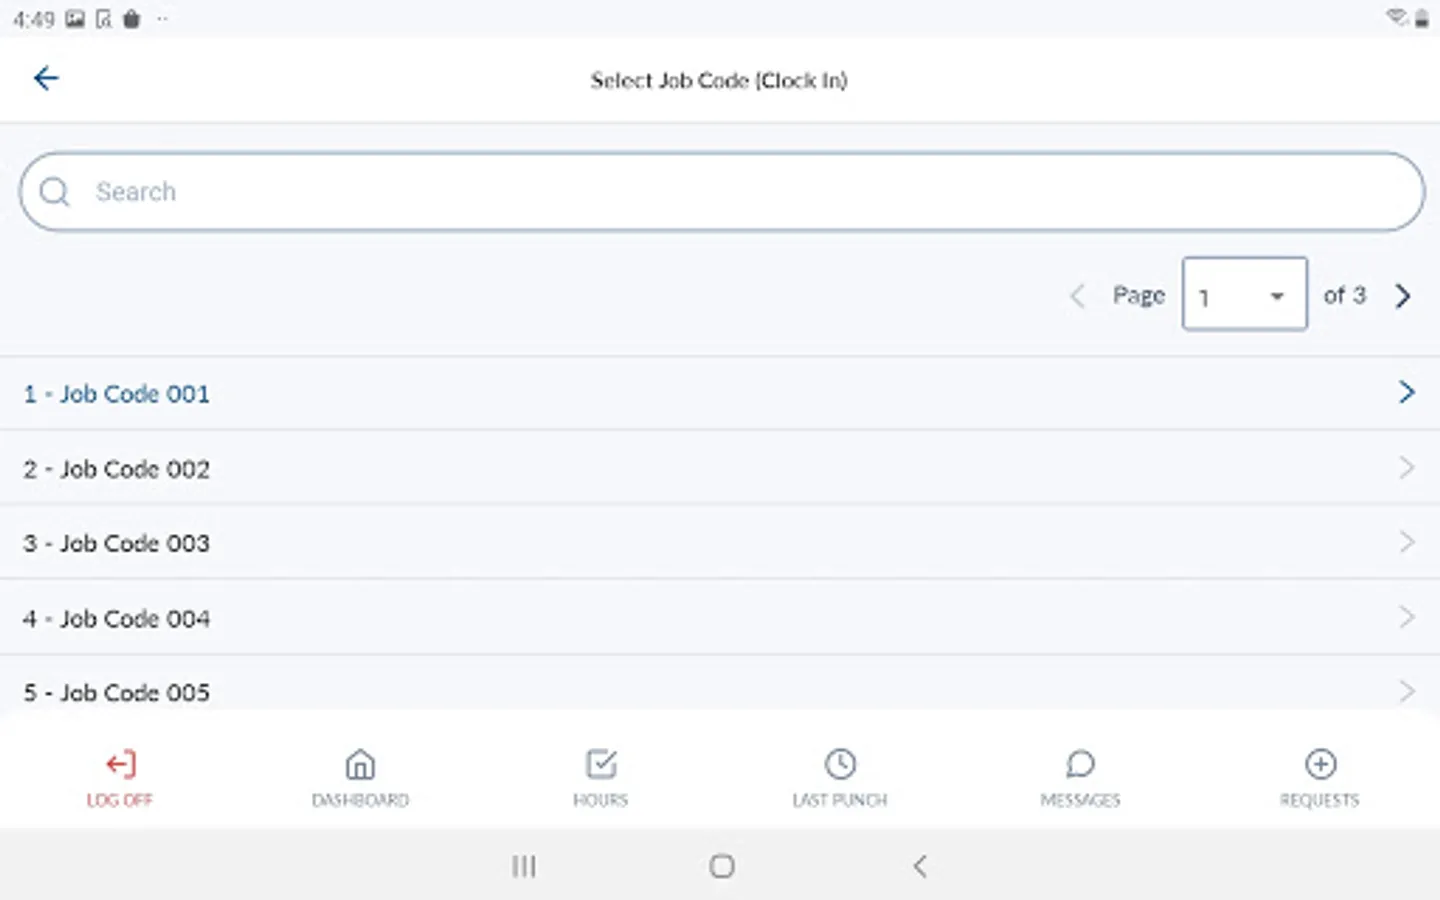Tap the Last Punch clock icon
Screen dimensions: 1440x900
[x=840, y=765]
